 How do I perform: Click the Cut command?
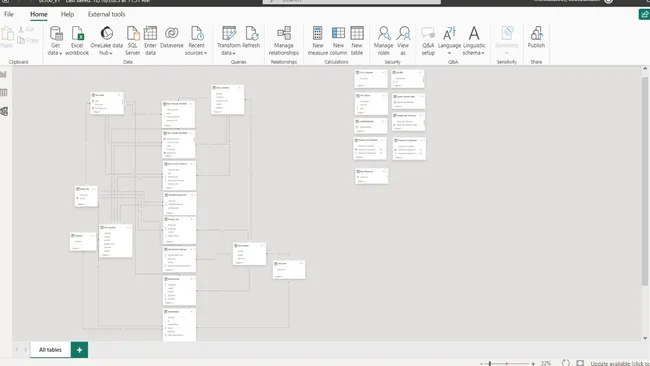pyautogui.click(x=26, y=29)
